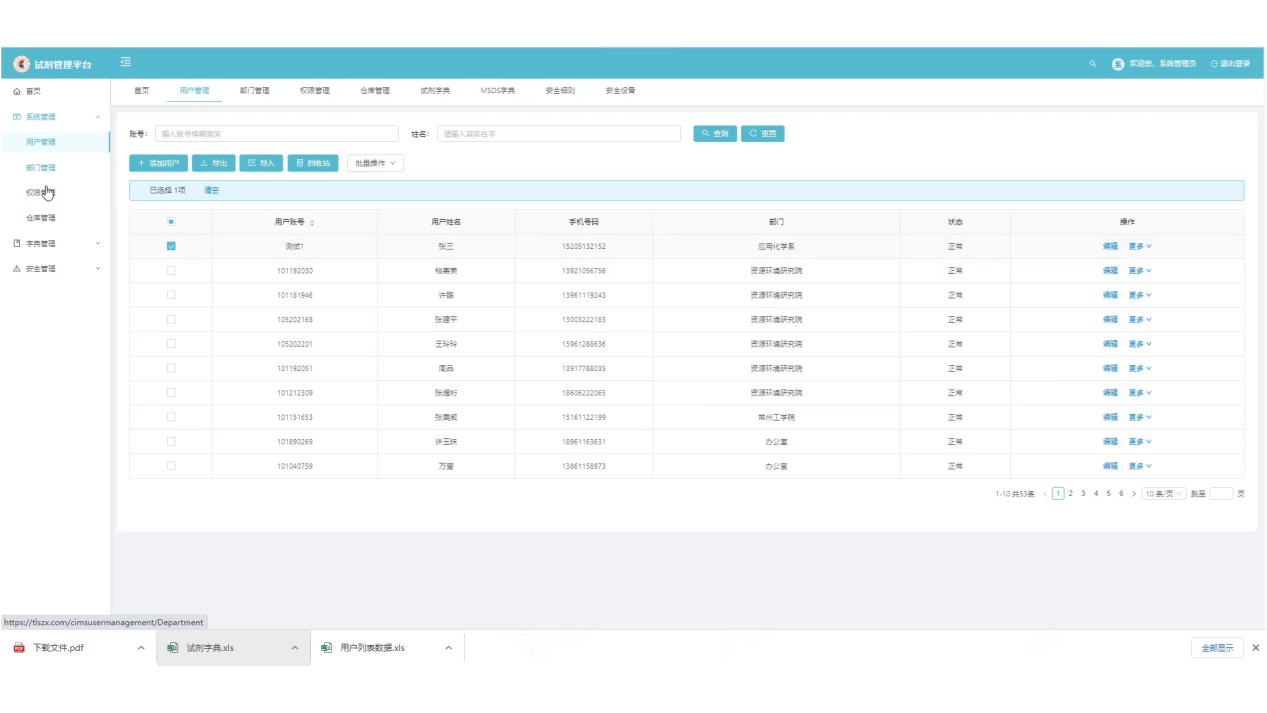Click 编辑 link for user 张三
Viewport: 1267px width, 713px height.
pos(1110,246)
